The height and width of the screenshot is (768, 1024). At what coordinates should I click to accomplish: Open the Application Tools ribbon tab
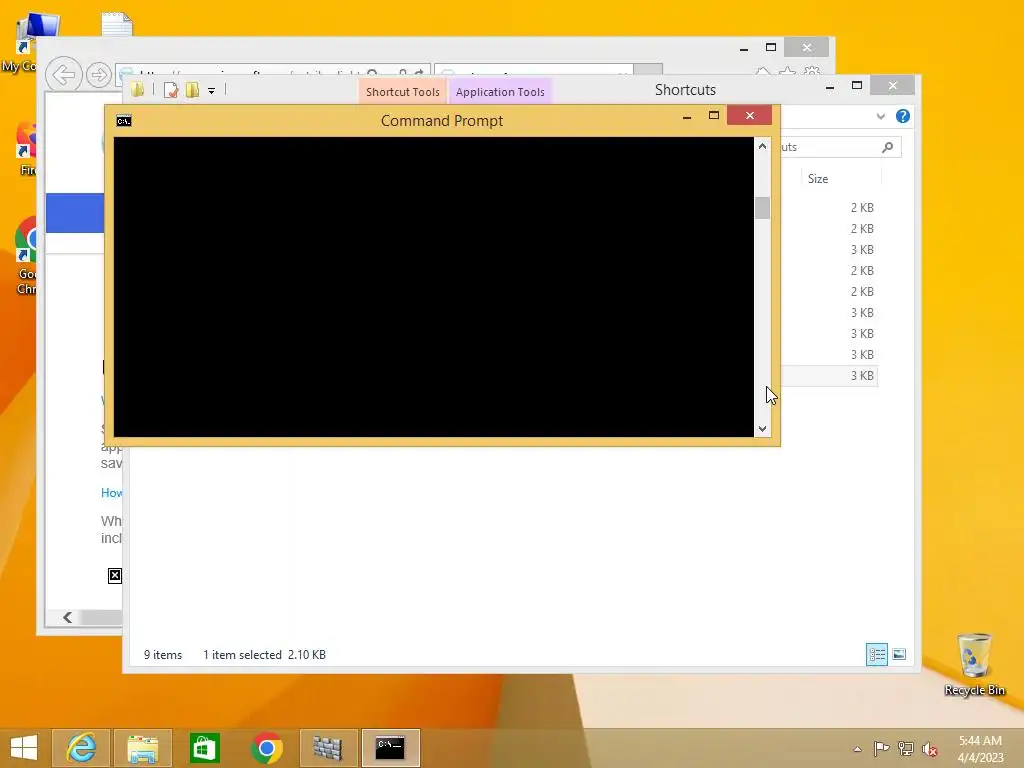tap(500, 92)
